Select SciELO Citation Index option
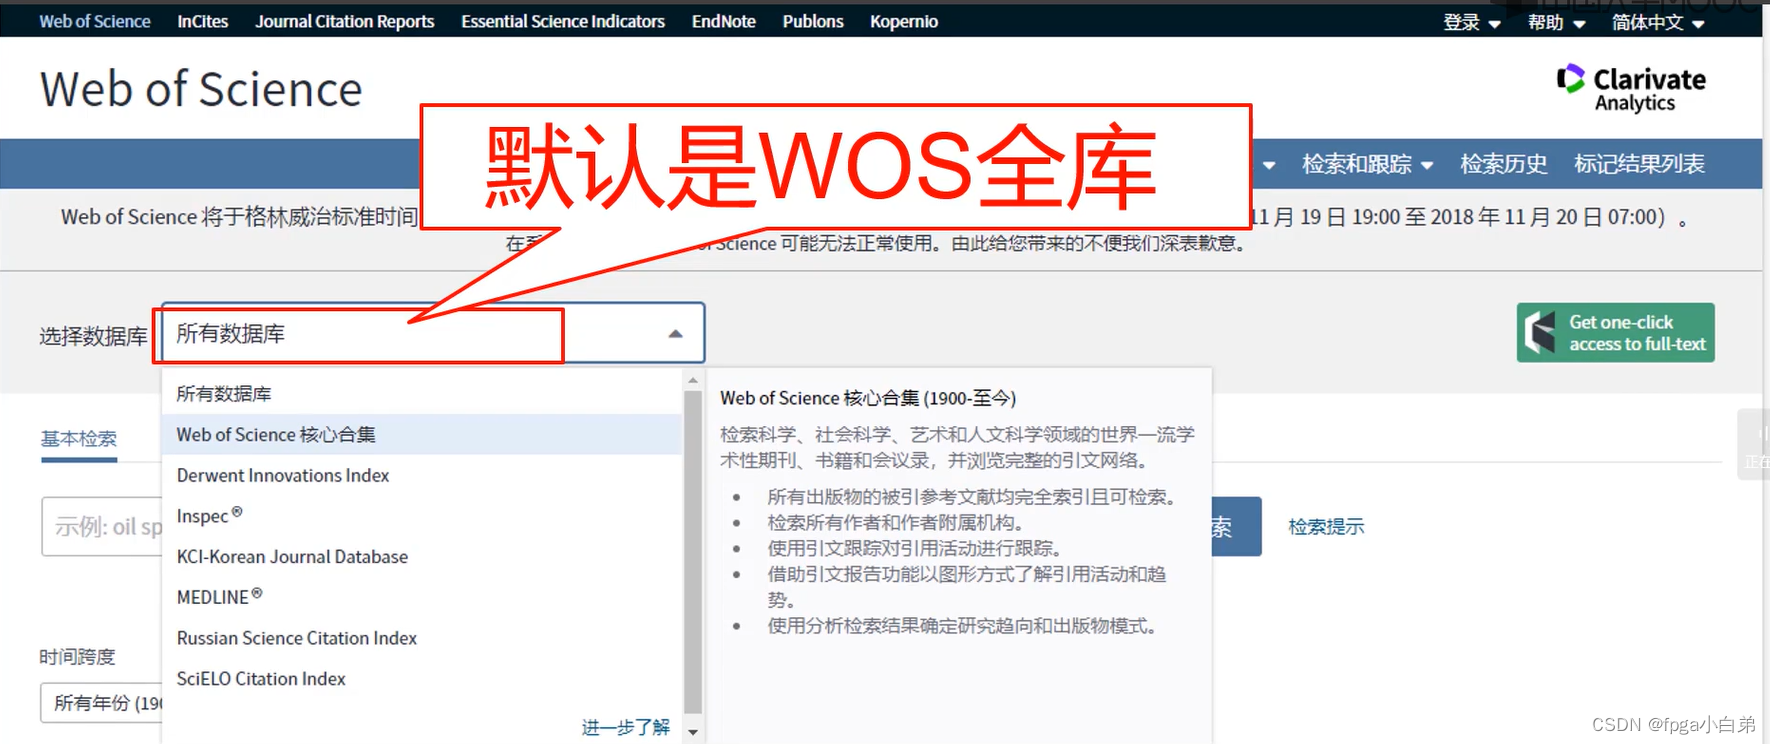The height and width of the screenshot is (744, 1770). coord(422,679)
